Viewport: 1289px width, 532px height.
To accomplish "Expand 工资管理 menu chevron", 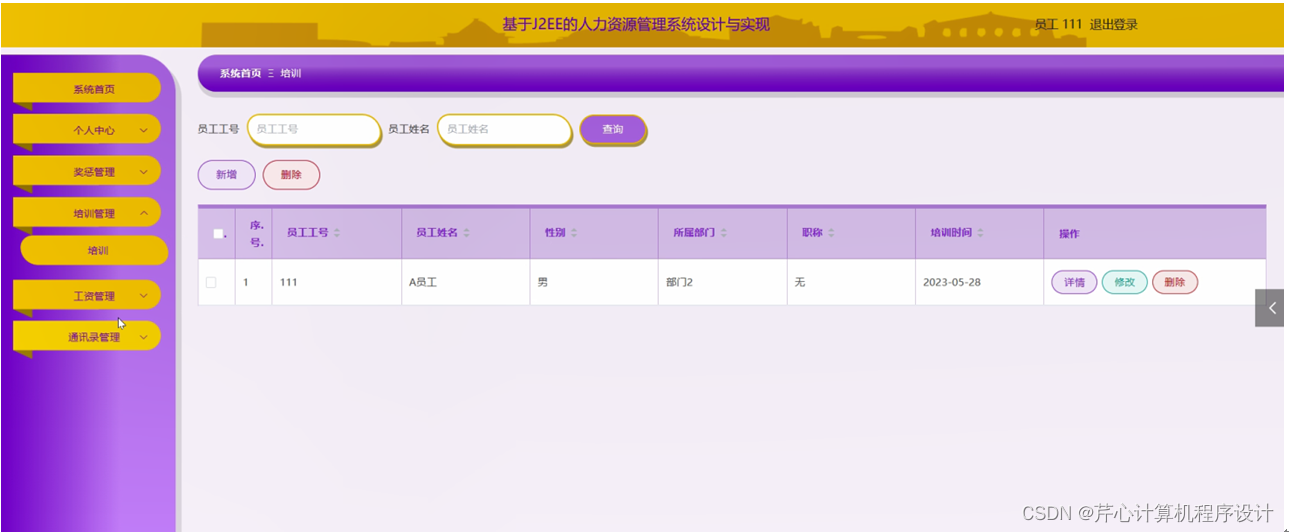I will click(x=143, y=296).
